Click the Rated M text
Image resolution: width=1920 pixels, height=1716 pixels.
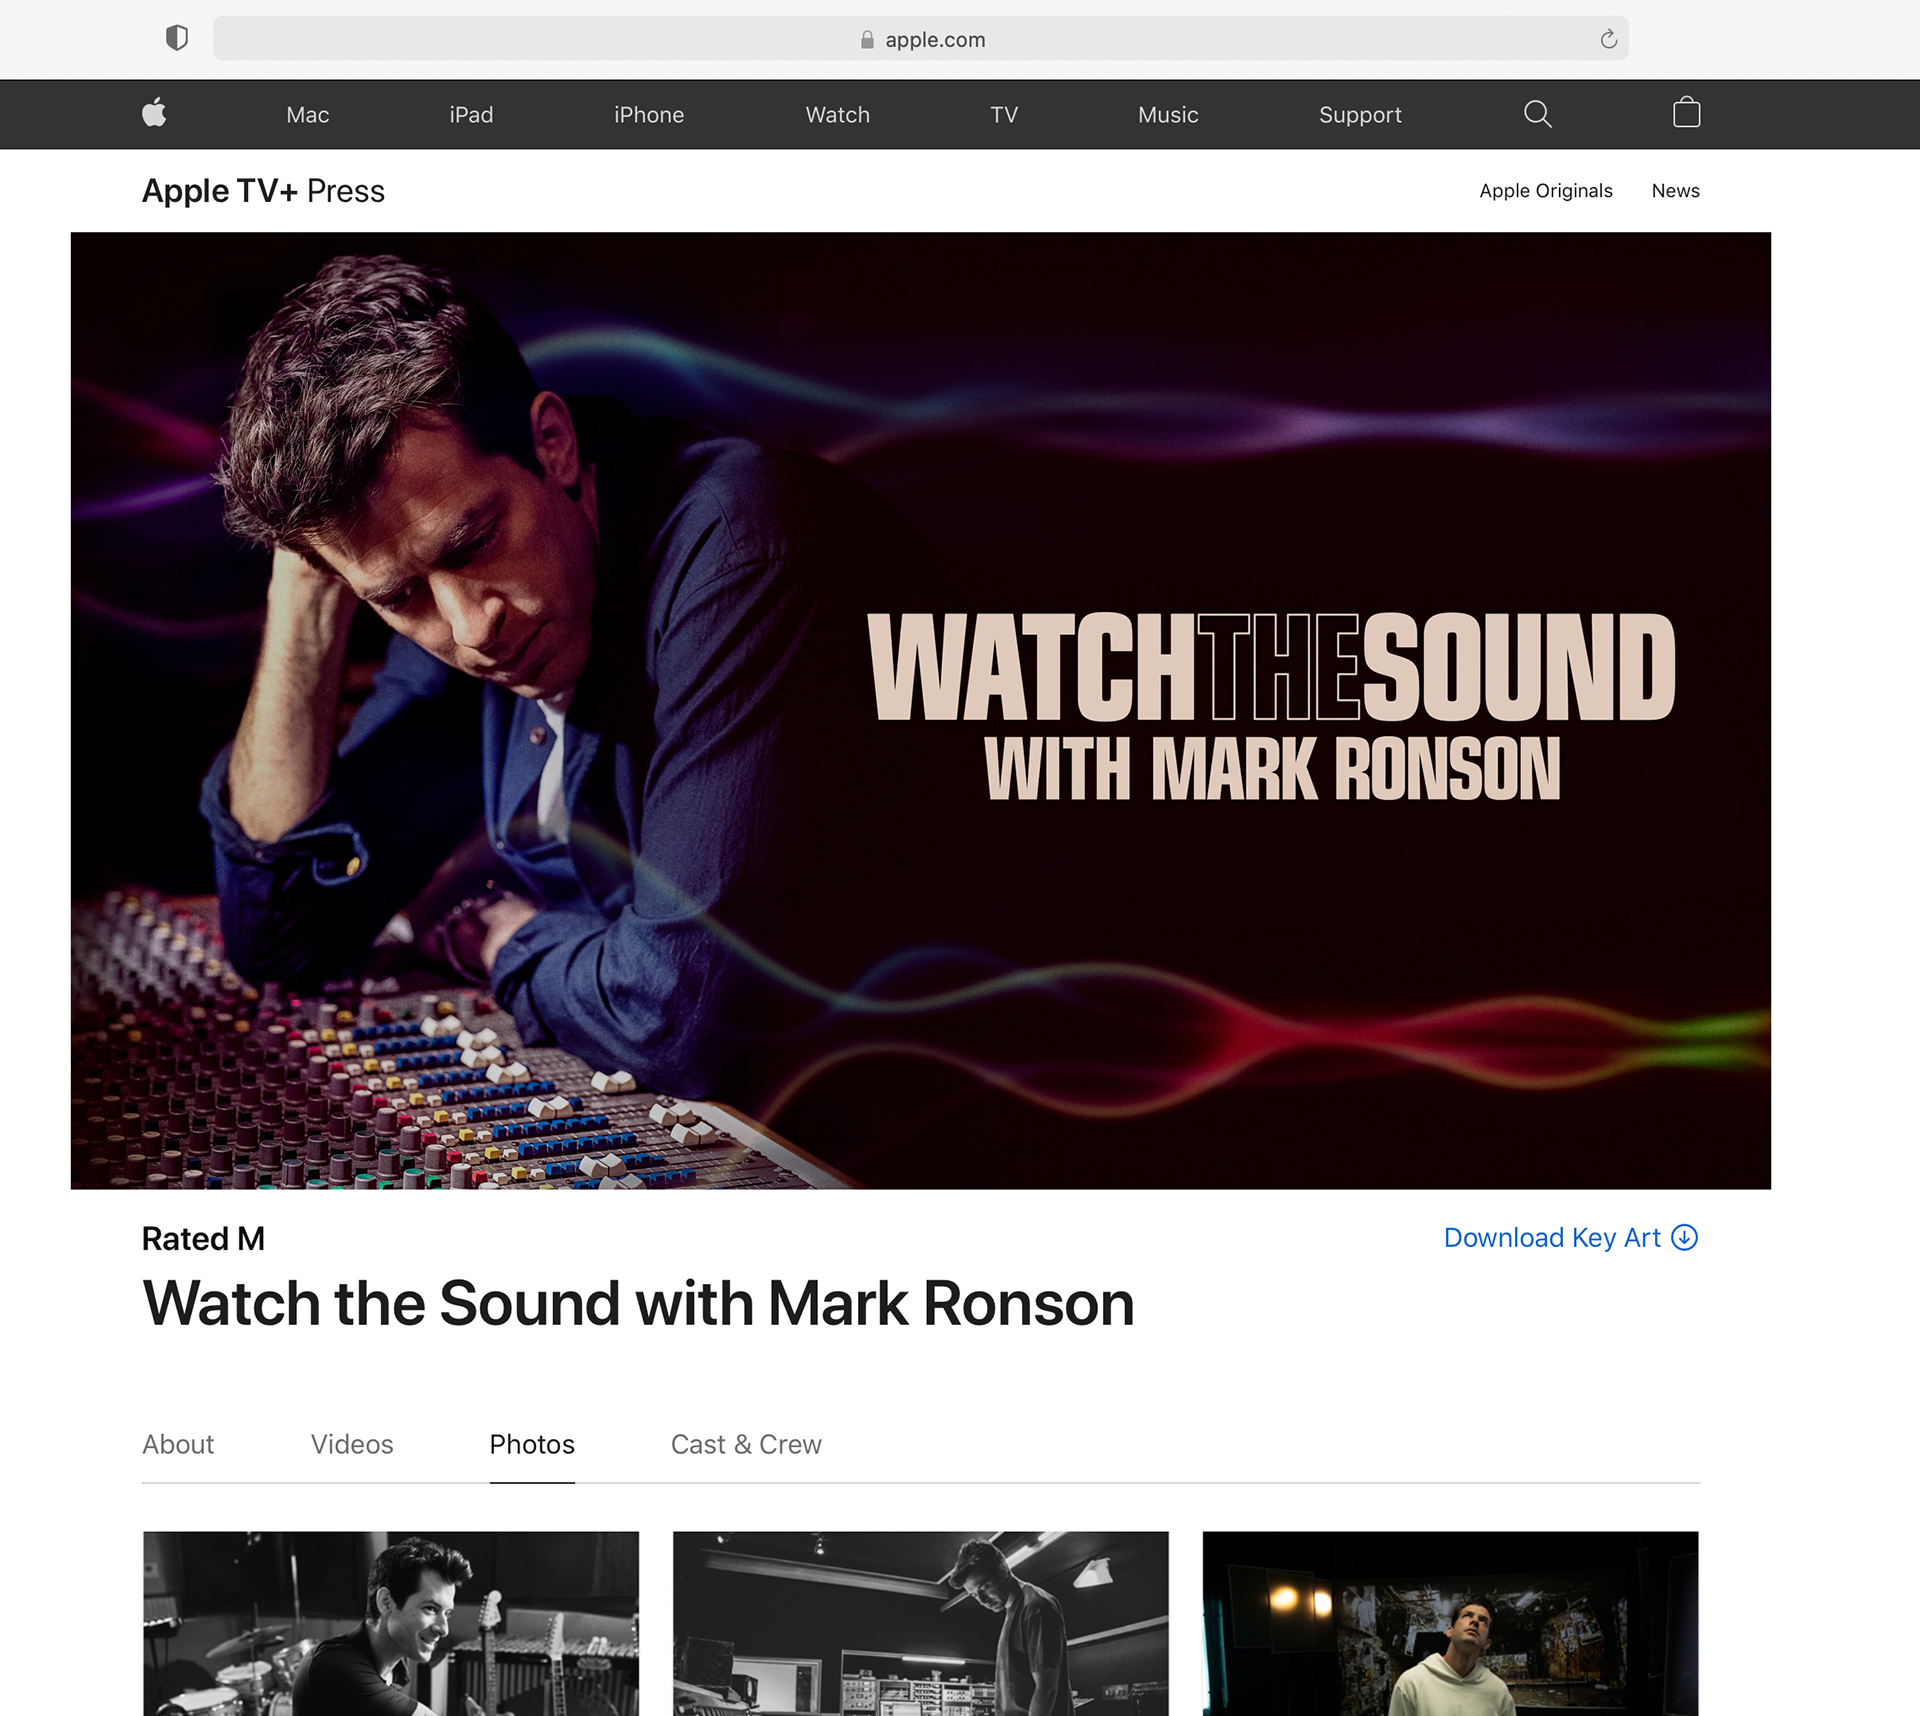[203, 1239]
